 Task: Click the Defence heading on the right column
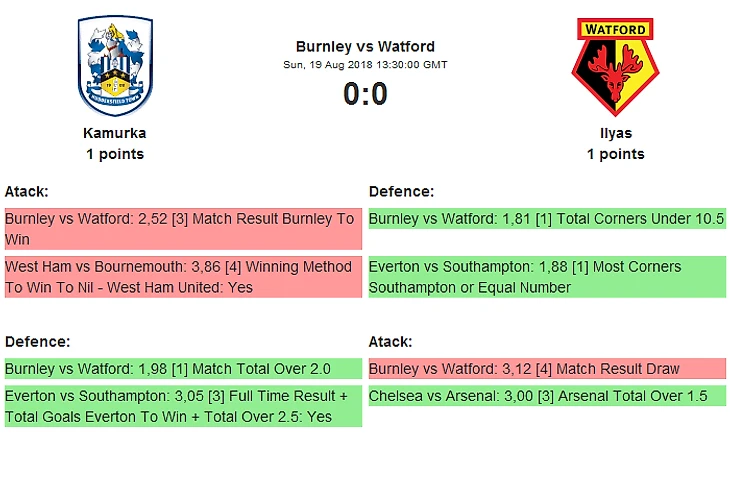point(401,192)
